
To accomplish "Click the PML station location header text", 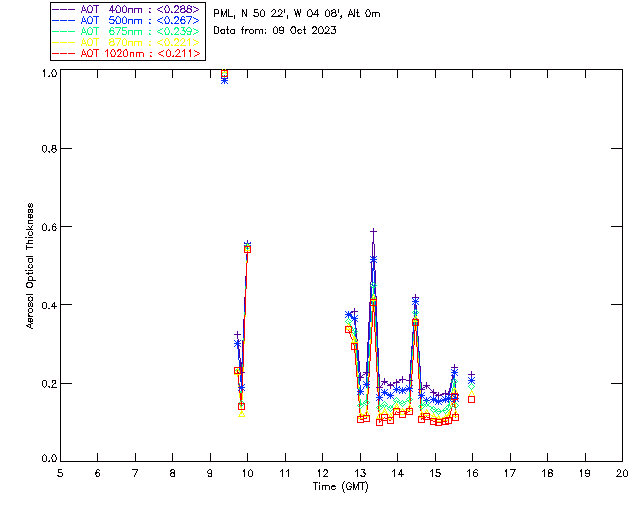I will pos(297,13).
